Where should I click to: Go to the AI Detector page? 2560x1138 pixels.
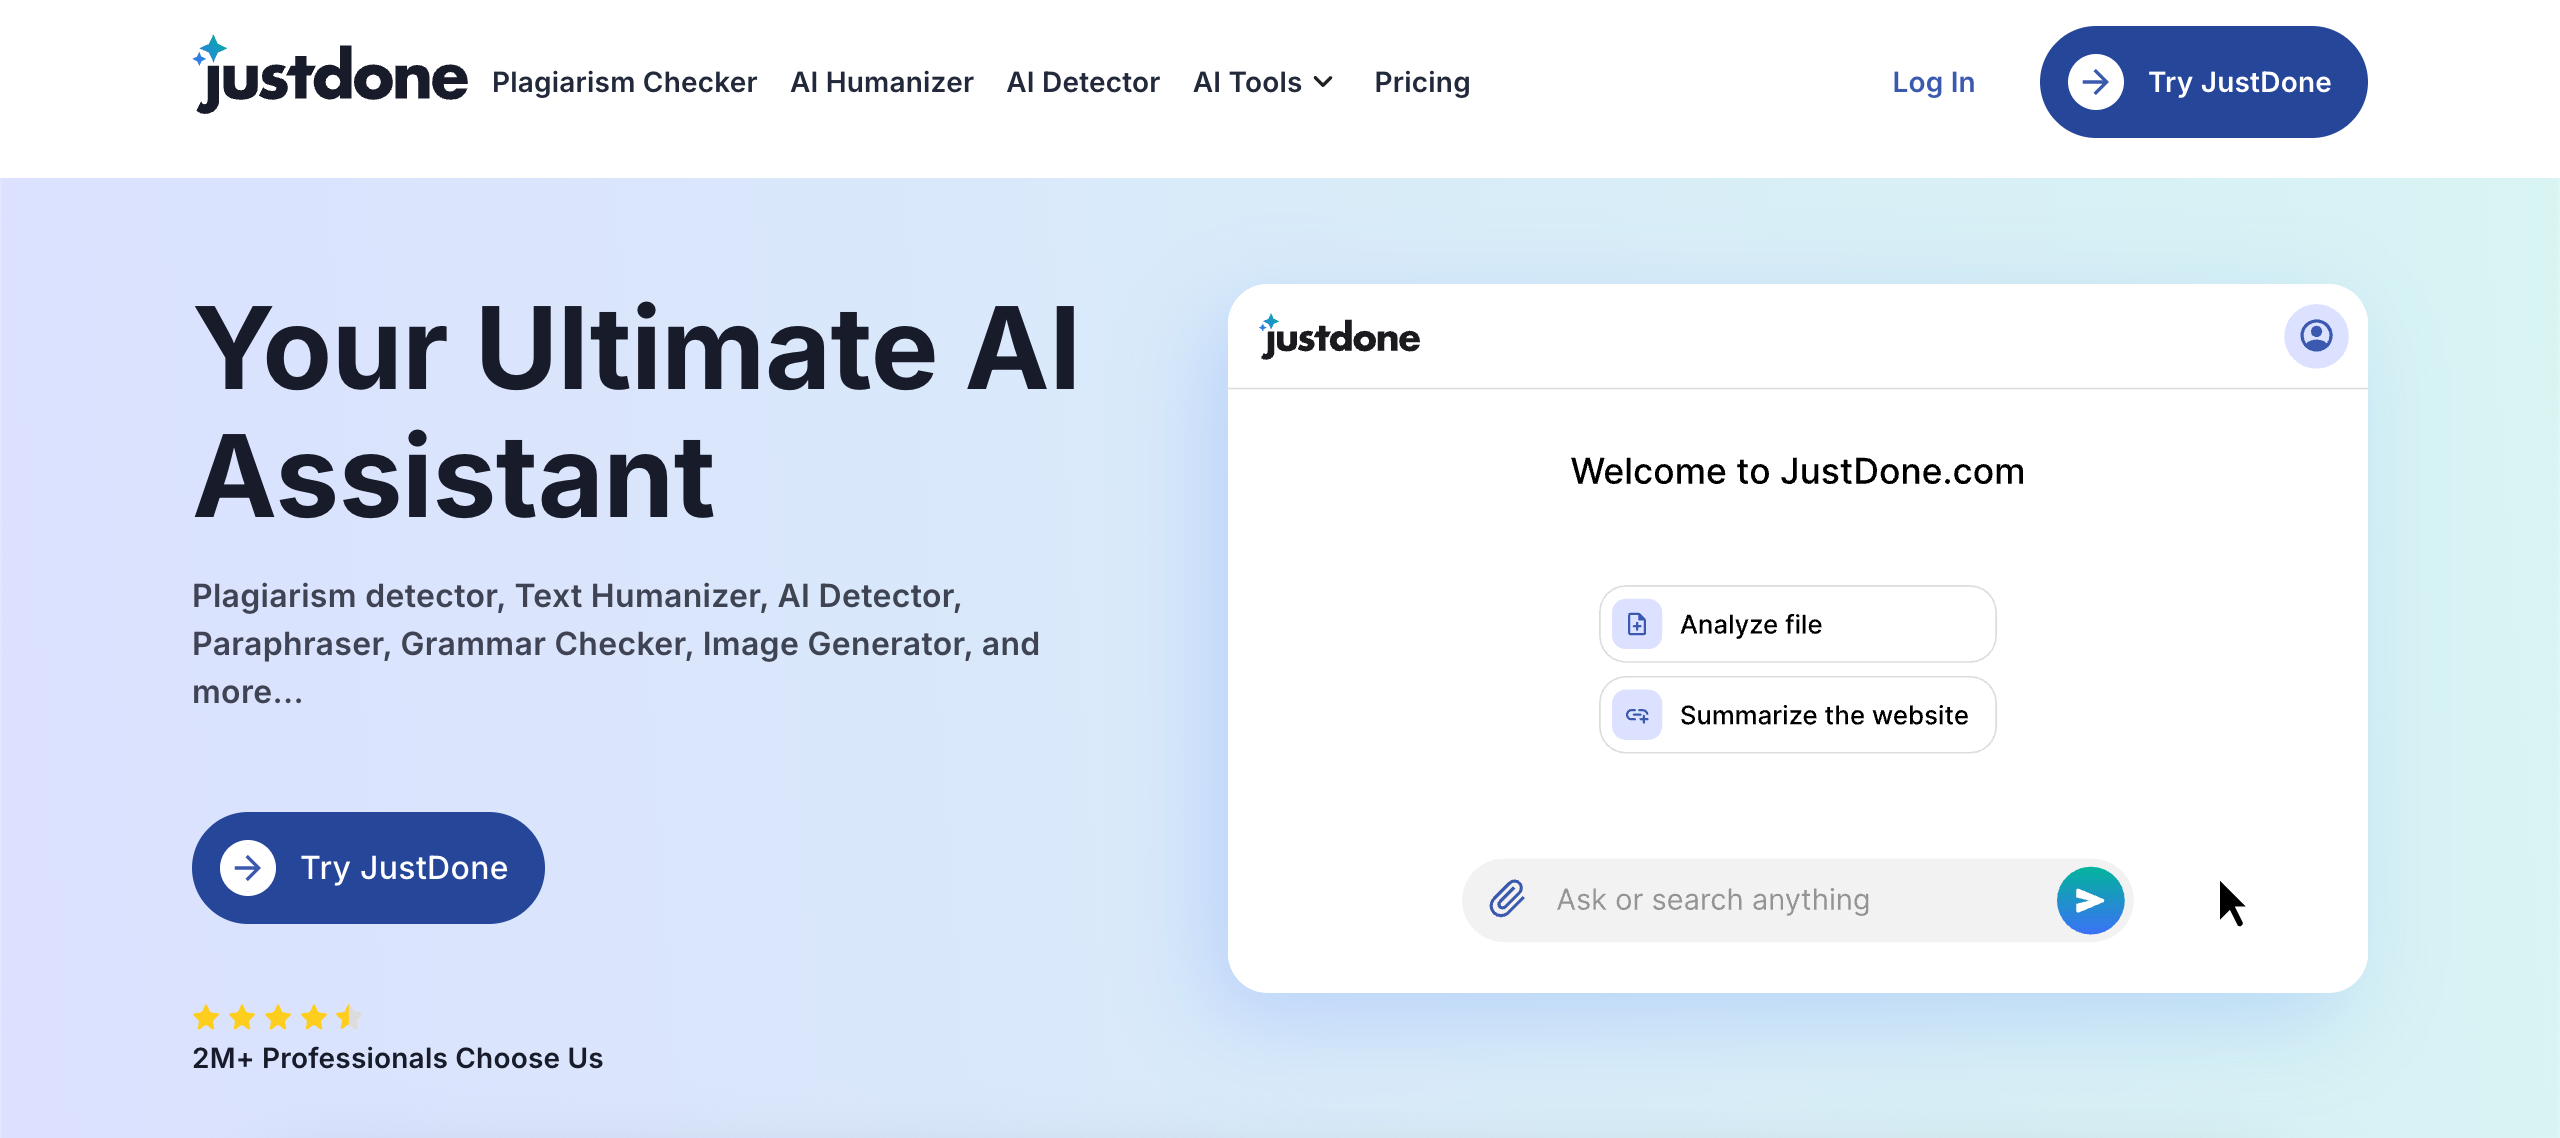[x=1083, y=82]
